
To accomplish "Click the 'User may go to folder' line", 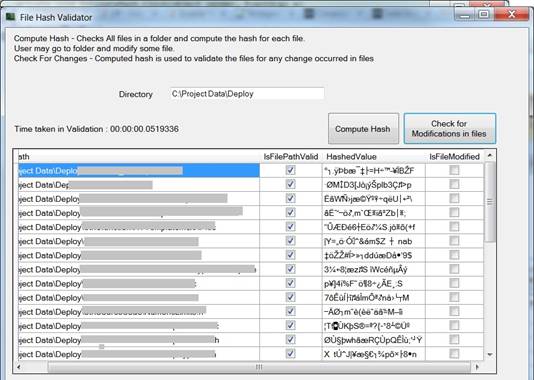I will [x=94, y=48].
